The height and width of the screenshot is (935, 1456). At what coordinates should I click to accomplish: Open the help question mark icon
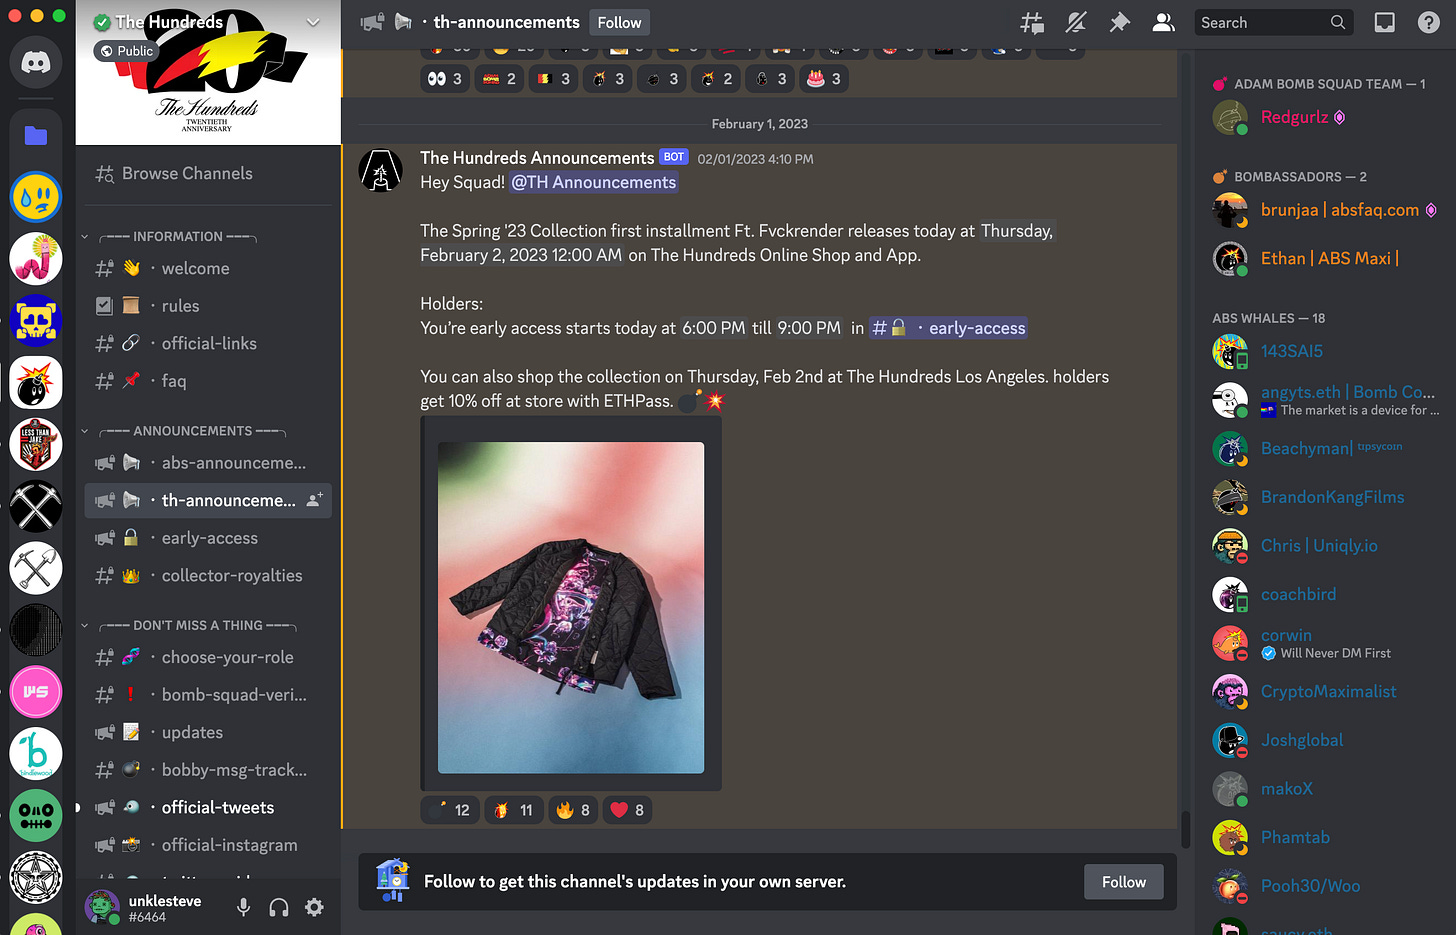coord(1429,22)
